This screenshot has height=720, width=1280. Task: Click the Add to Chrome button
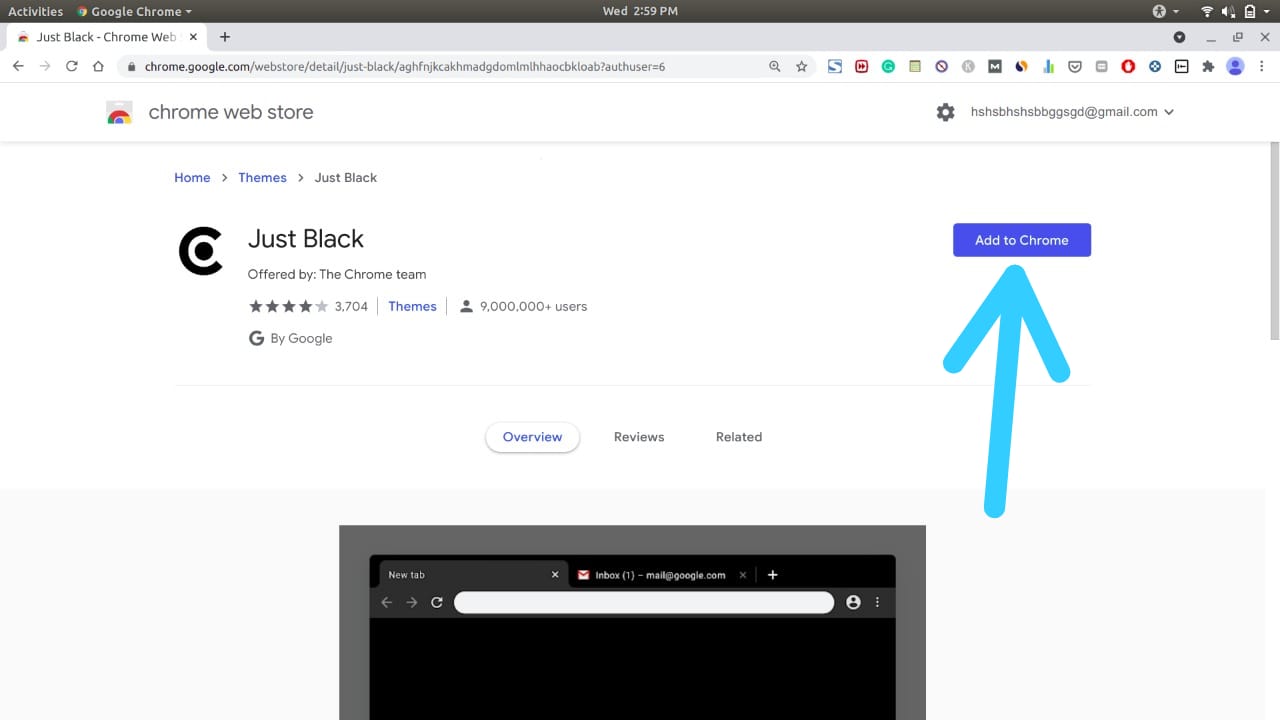point(1022,240)
